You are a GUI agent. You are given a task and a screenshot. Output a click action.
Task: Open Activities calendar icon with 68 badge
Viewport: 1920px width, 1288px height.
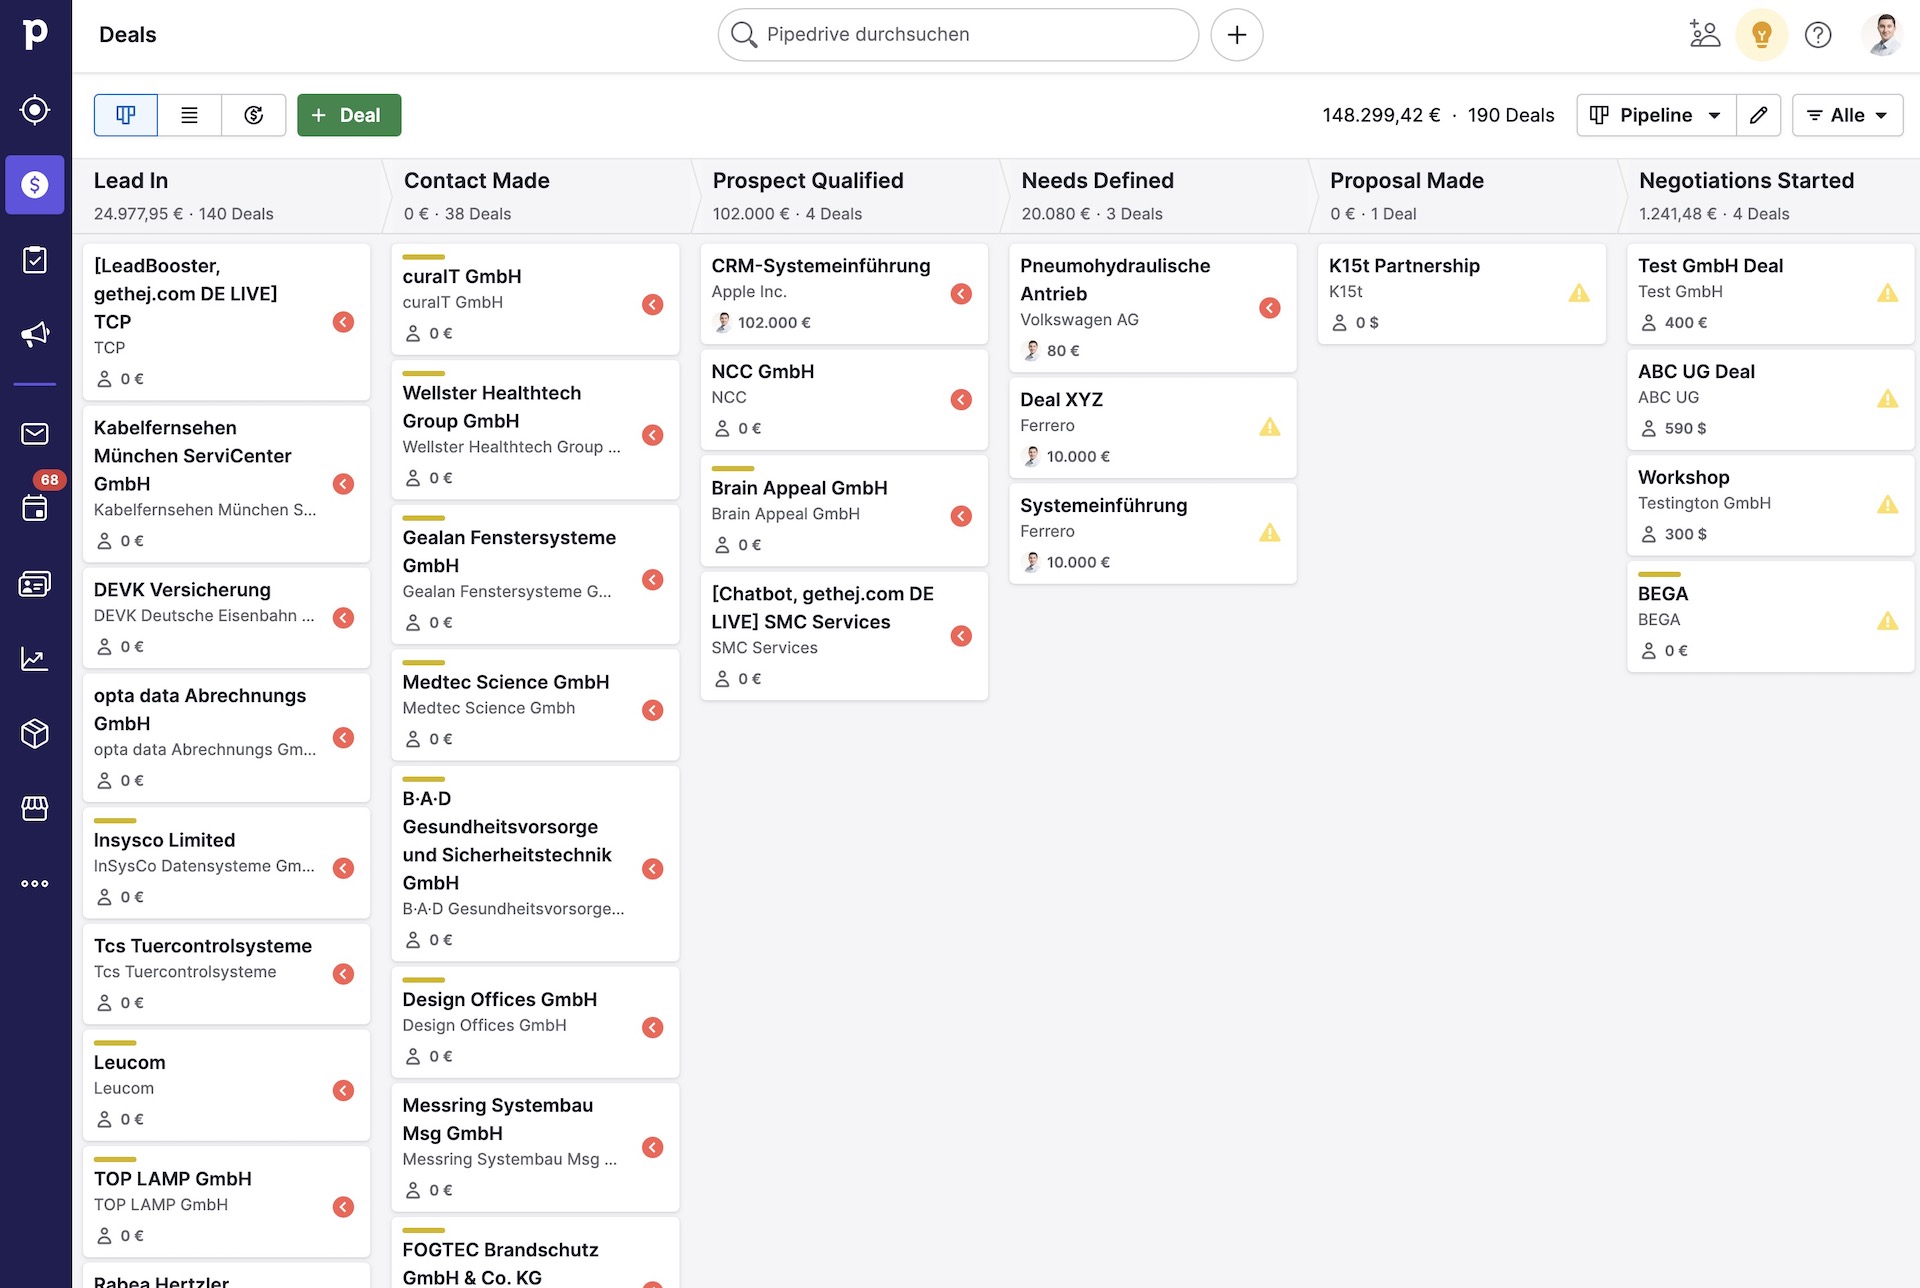pos(35,507)
